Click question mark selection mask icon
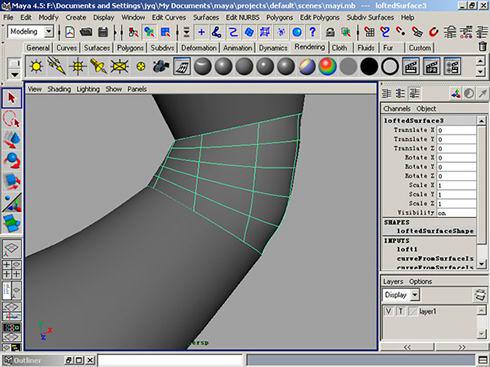This screenshot has width=490, height=367. pyautogui.click(x=313, y=32)
